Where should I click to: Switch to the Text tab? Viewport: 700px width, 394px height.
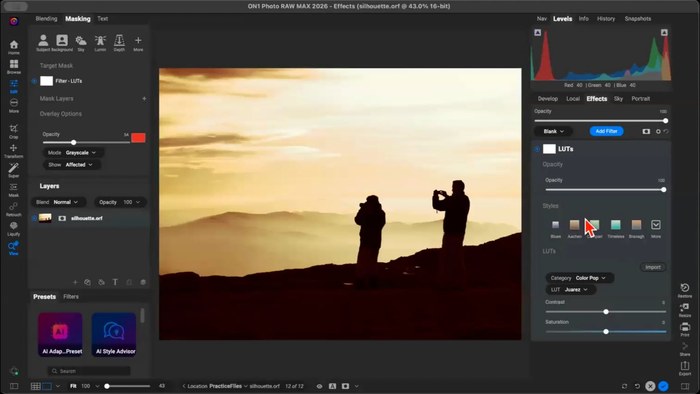pyautogui.click(x=103, y=19)
